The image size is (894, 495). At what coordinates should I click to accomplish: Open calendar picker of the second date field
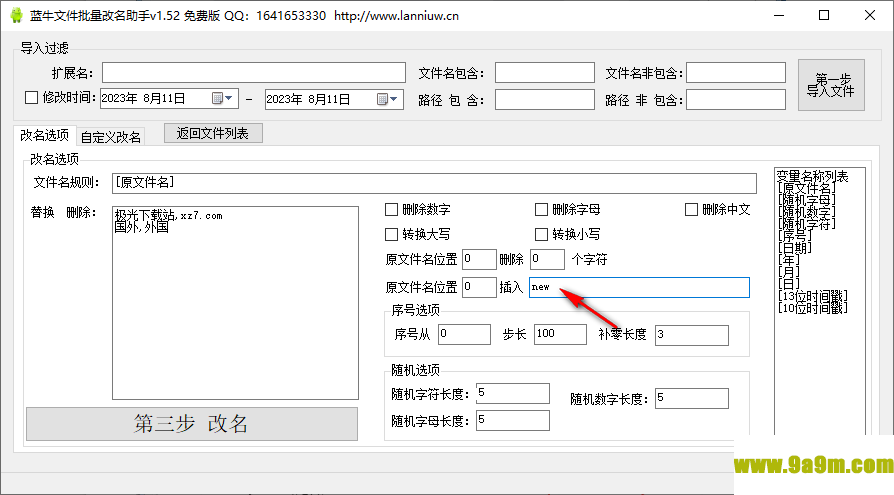tap(388, 99)
